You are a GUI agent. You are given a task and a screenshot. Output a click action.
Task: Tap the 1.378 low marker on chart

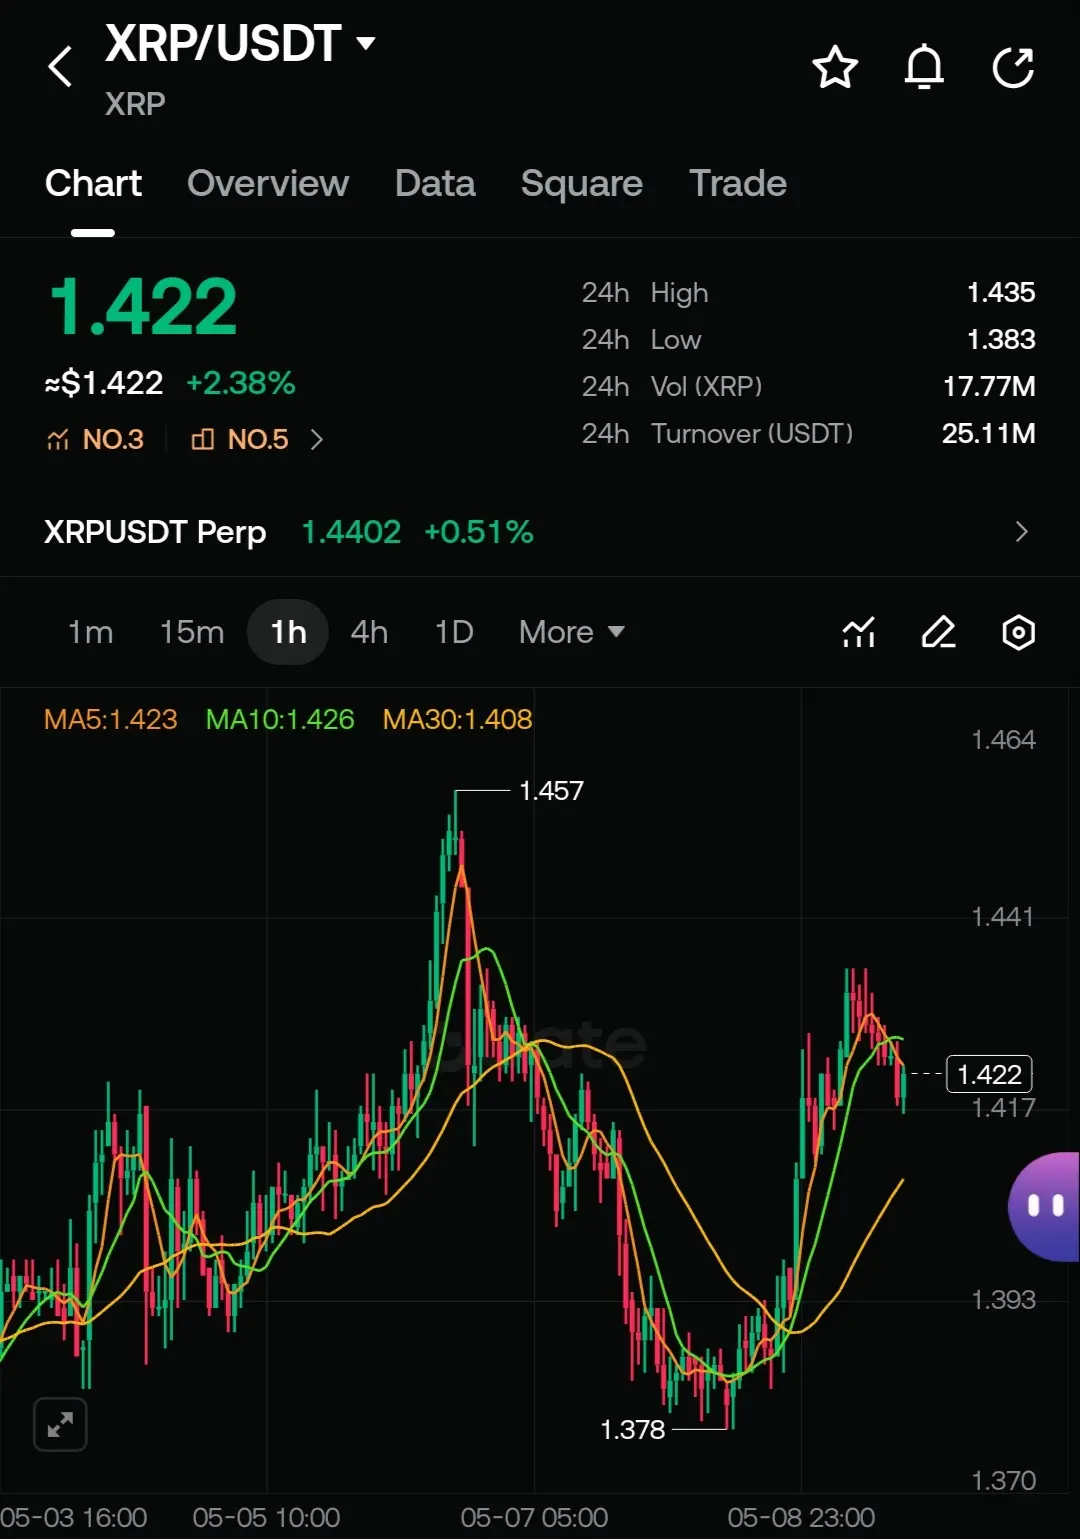click(x=632, y=1430)
